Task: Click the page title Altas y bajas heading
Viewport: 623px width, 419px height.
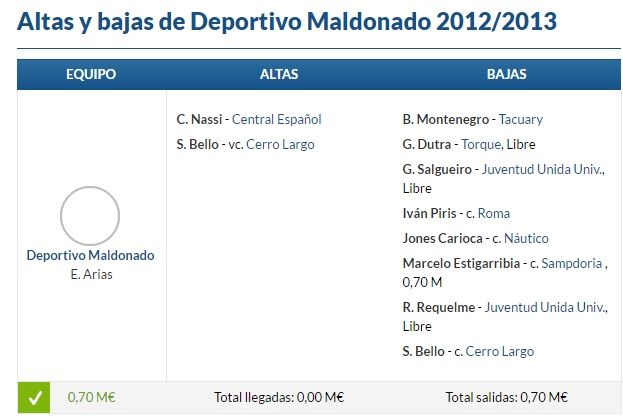Action: tap(287, 21)
